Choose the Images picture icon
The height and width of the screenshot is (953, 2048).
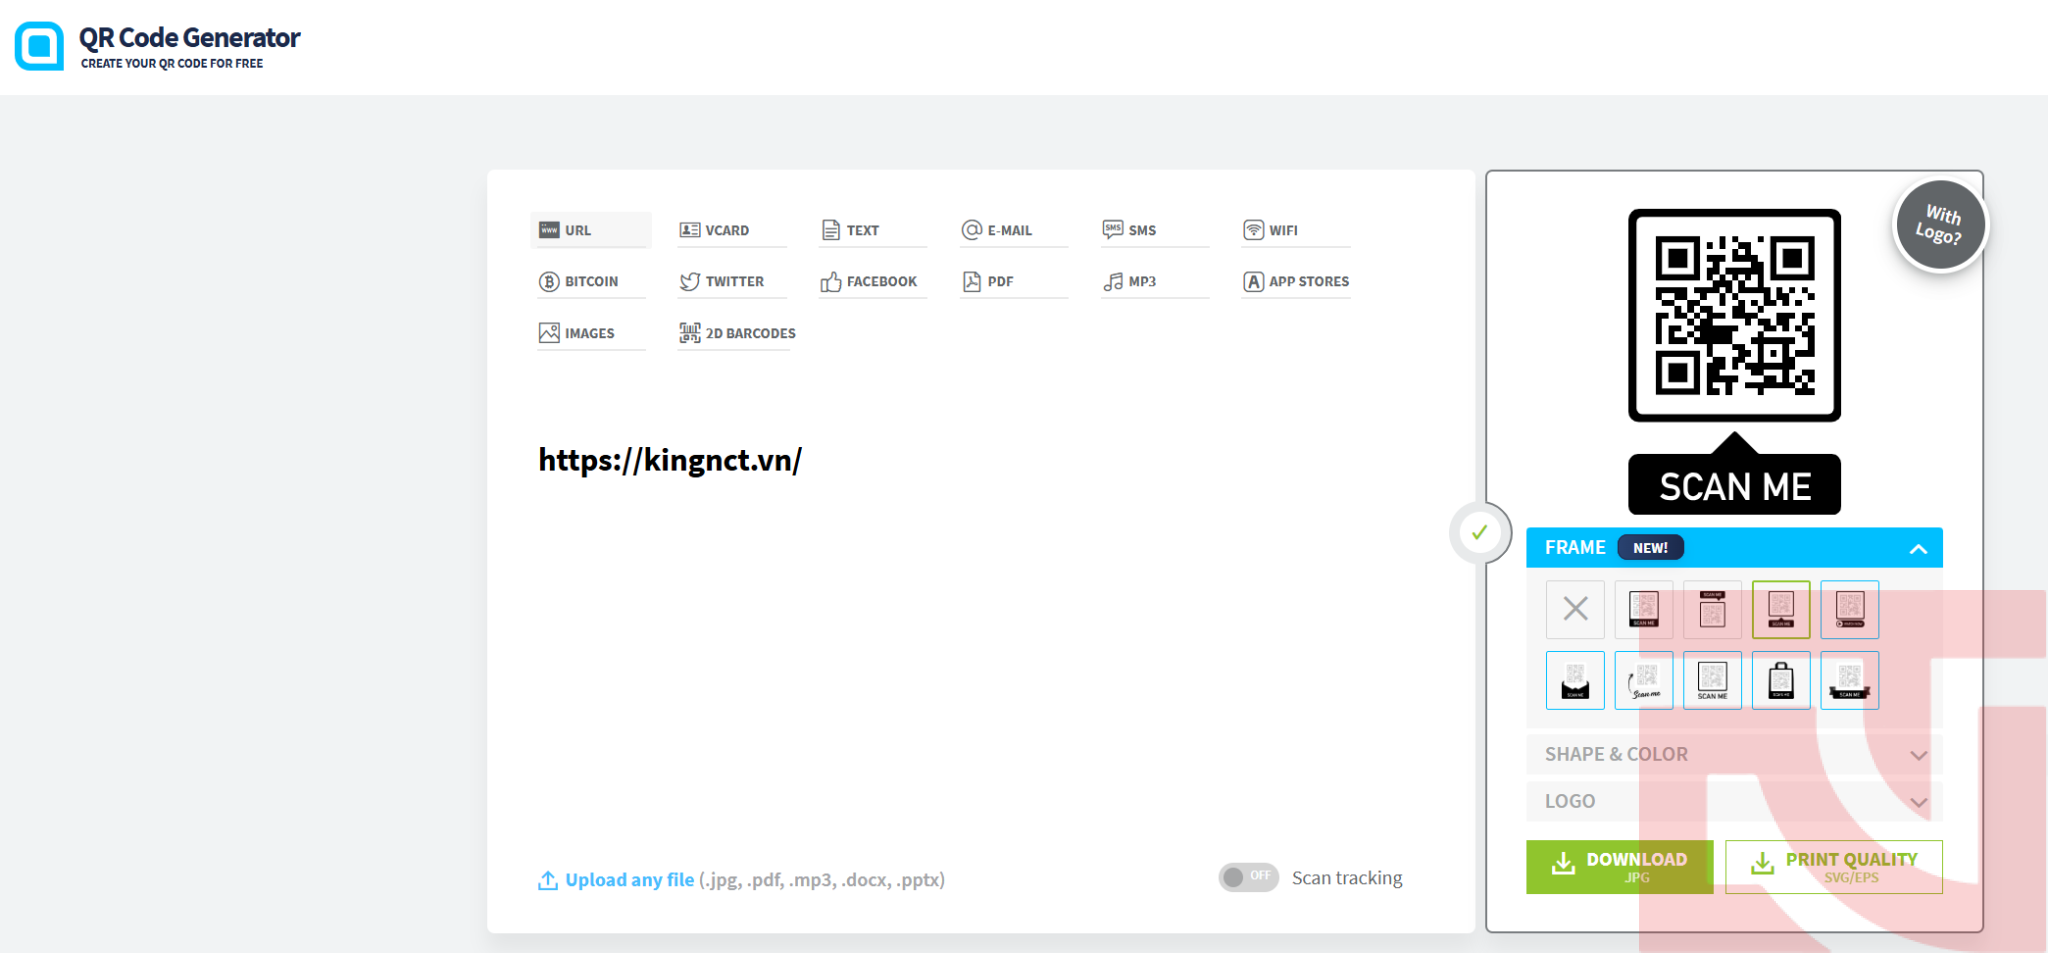click(x=549, y=333)
